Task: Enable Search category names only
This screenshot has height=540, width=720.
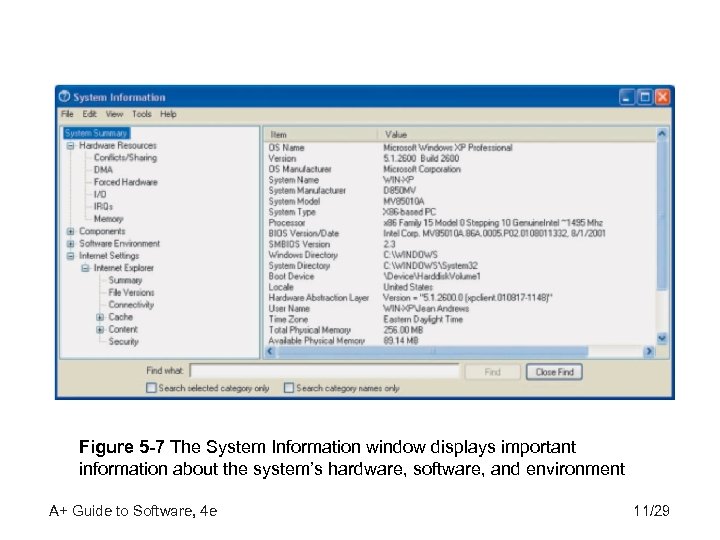Action: click(289, 388)
